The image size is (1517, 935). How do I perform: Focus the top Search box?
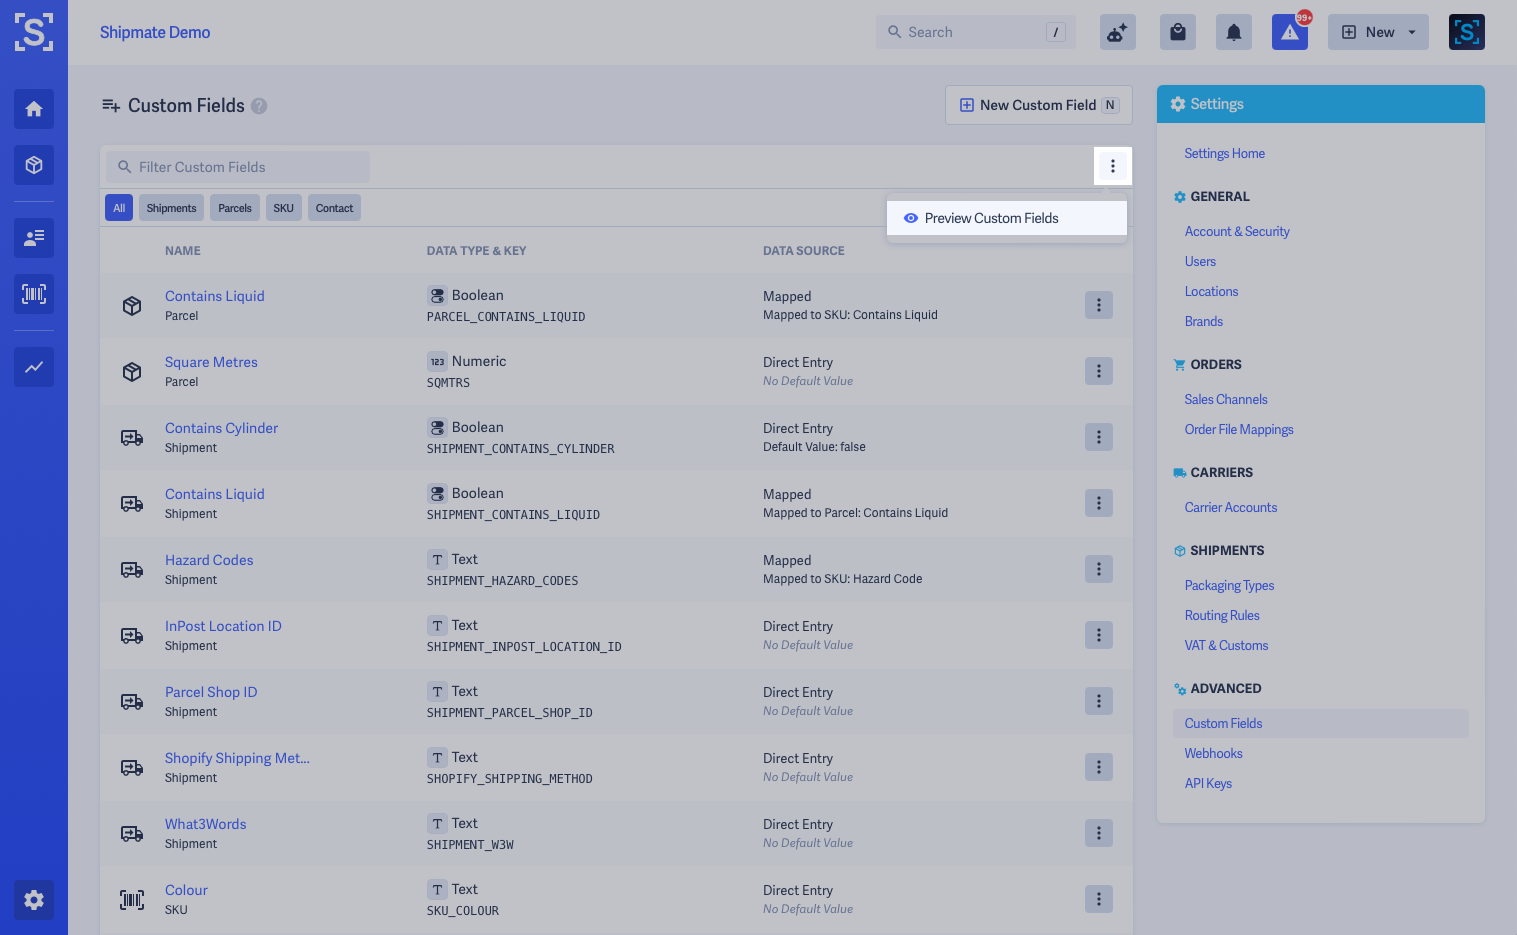pos(976,32)
